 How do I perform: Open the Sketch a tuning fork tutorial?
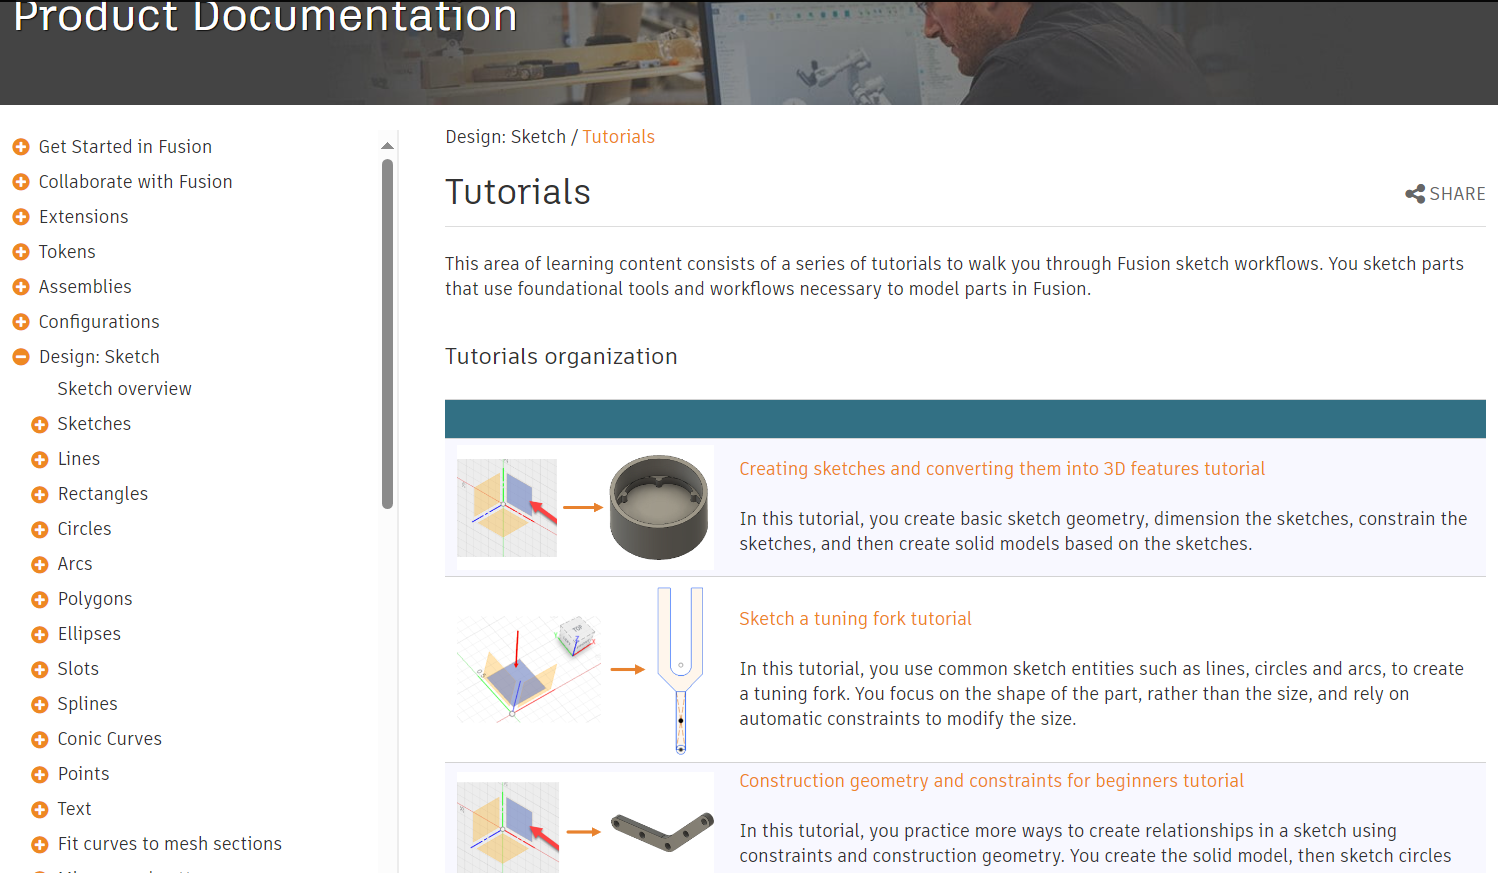(x=855, y=619)
